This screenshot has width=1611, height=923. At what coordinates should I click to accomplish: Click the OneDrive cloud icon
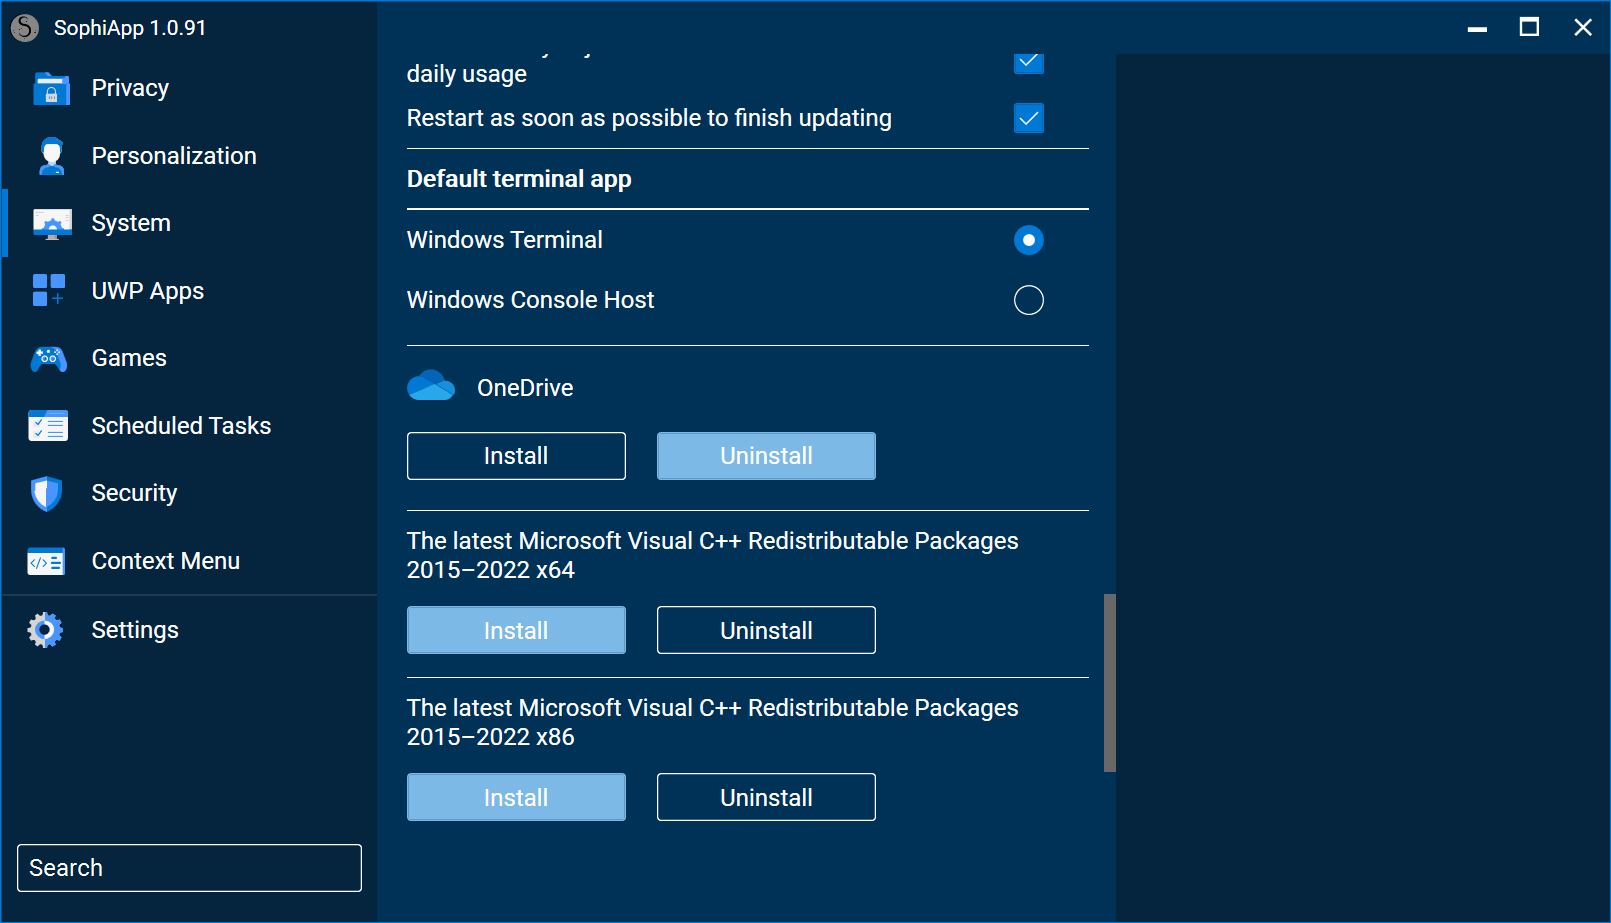click(x=431, y=387)
